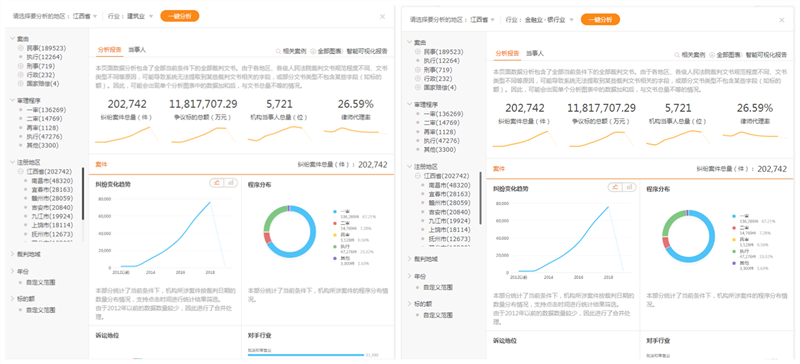Click region list scrollbar in 银行业 panel

pos(480,198)
